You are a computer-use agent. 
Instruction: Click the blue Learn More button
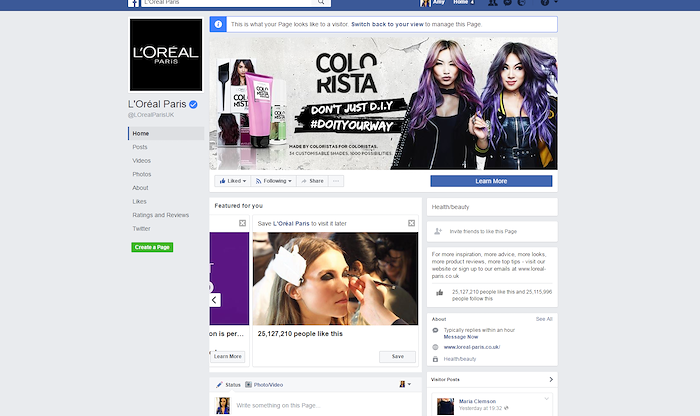(491, 181)
